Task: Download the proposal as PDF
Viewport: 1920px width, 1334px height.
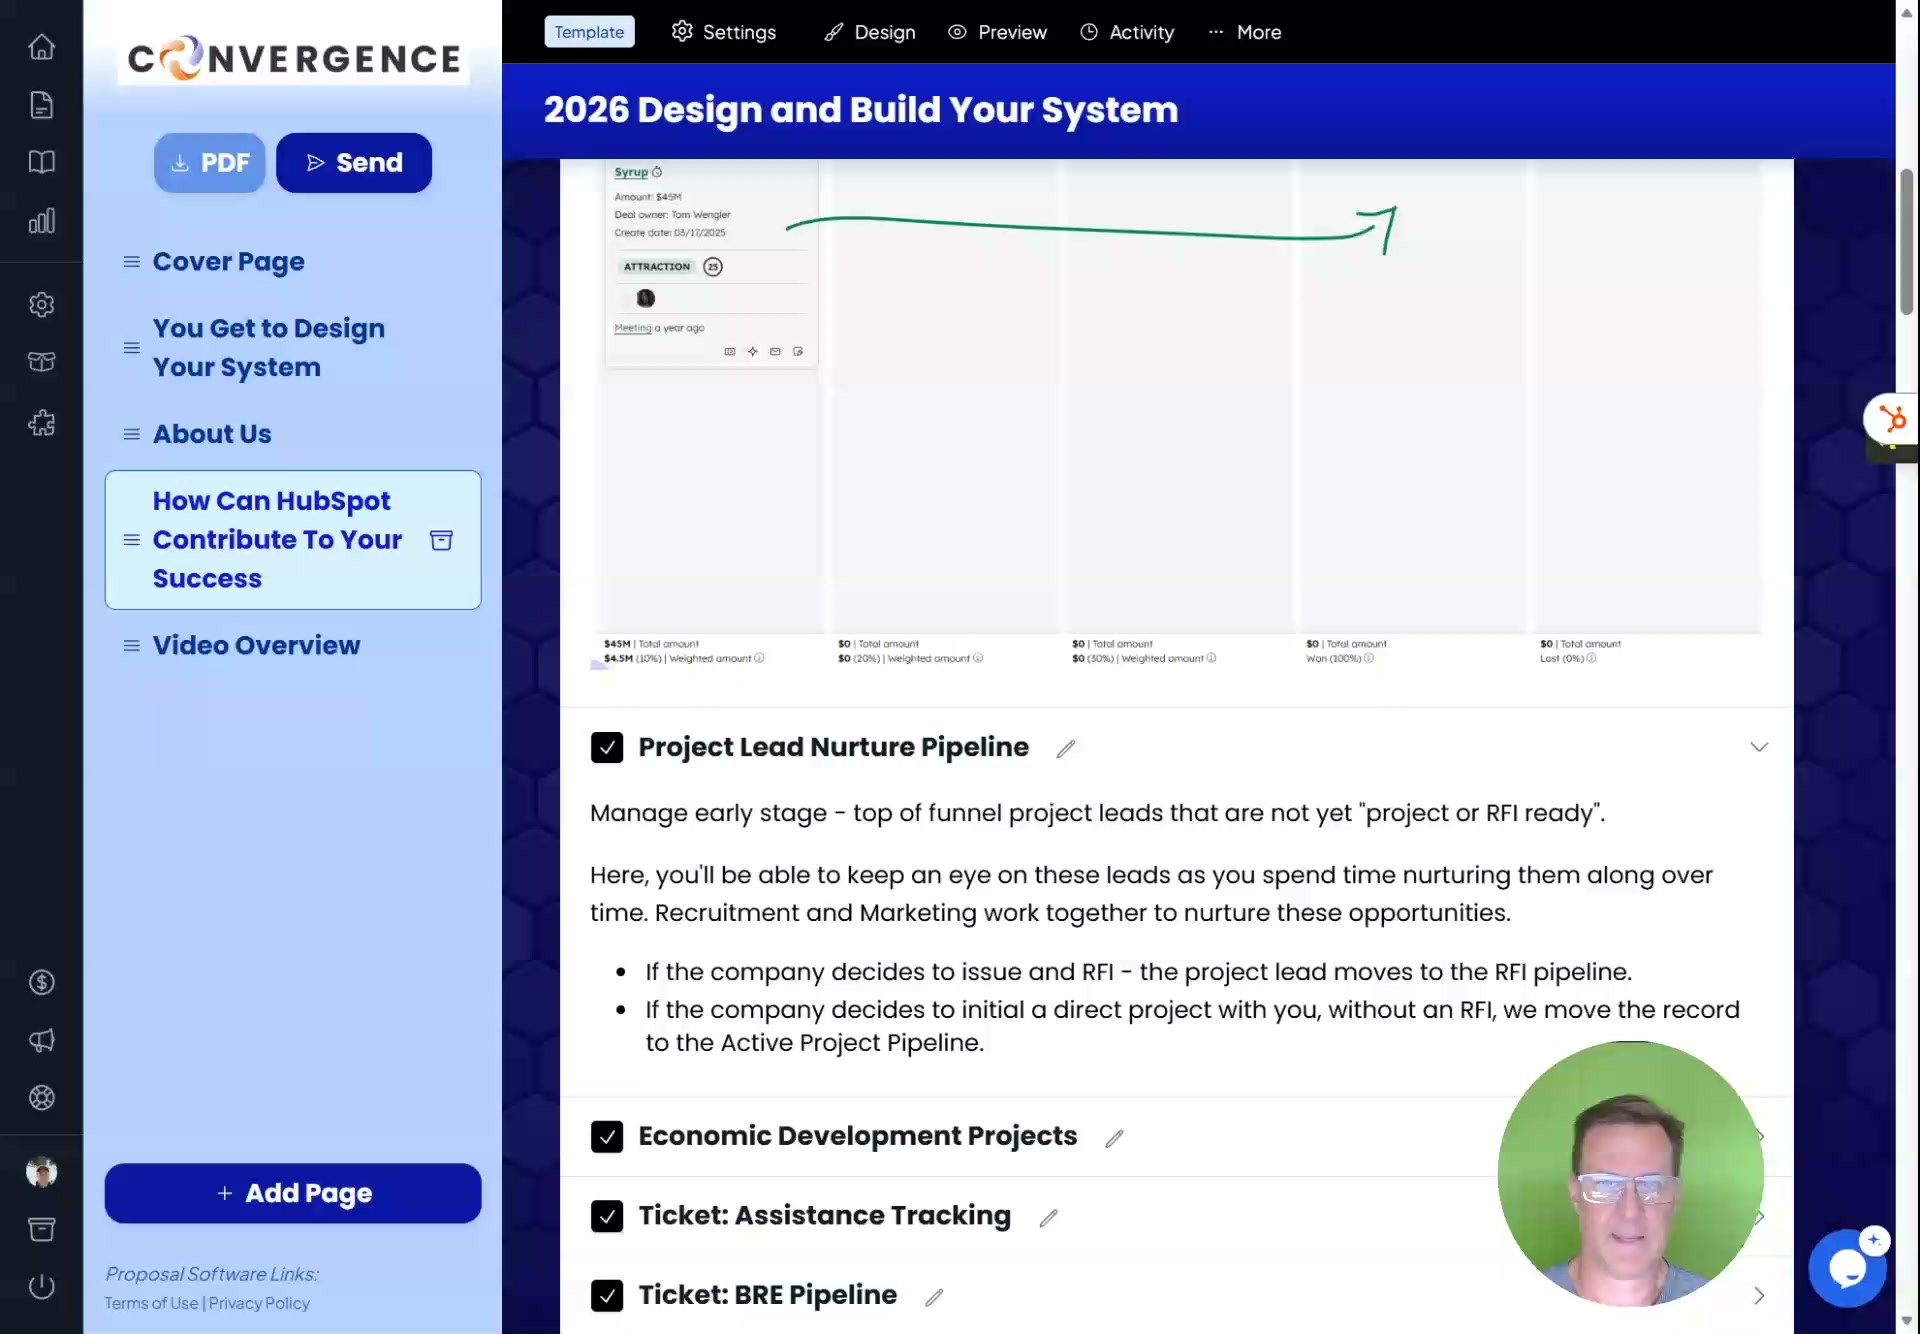Action: 210,163
